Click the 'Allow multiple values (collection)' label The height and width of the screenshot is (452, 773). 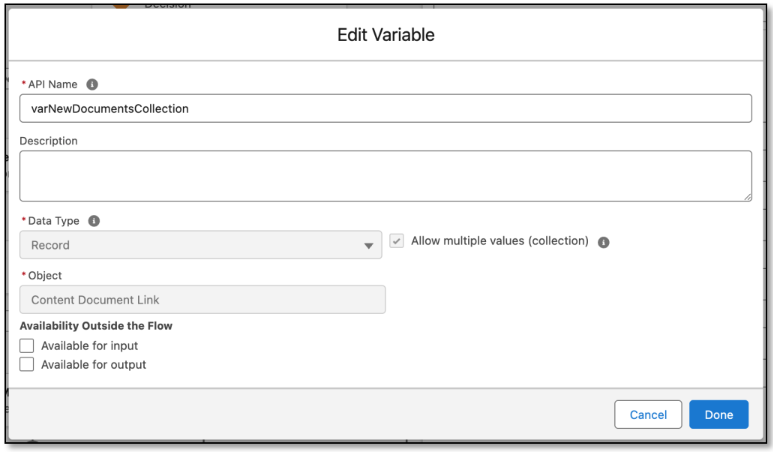tap(499, 242)
